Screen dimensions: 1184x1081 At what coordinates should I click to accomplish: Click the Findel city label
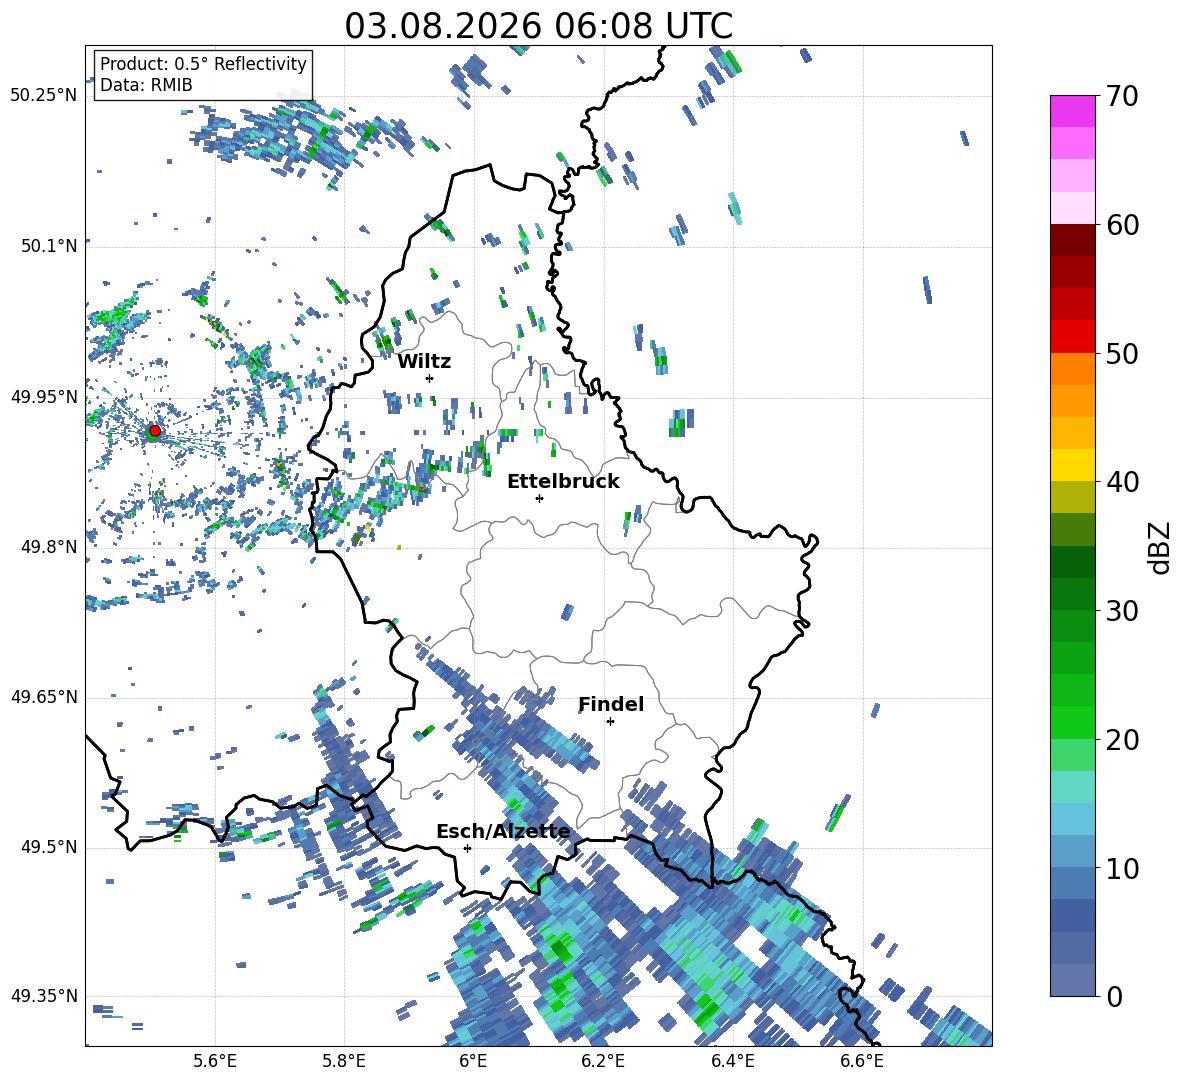click(611, 704)
